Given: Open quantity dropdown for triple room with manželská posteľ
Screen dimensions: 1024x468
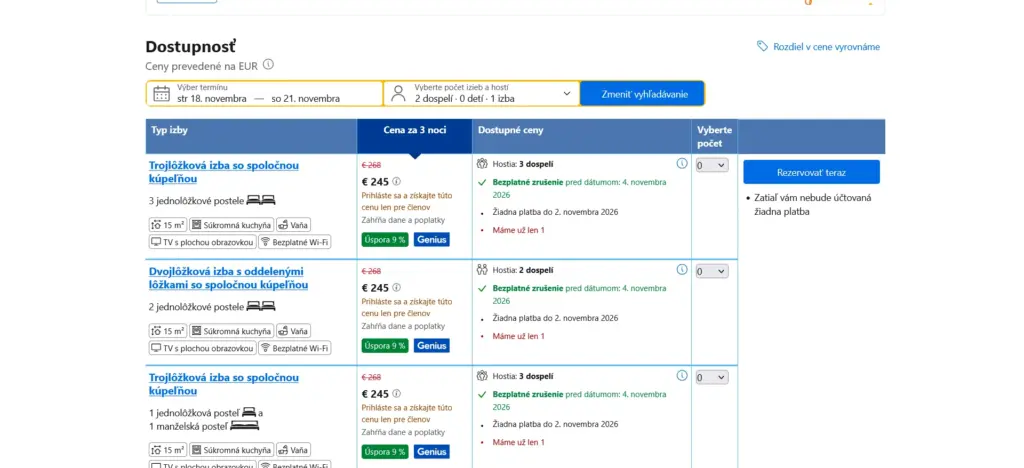Looking at the screenshot, I should (x=712, y=377).
